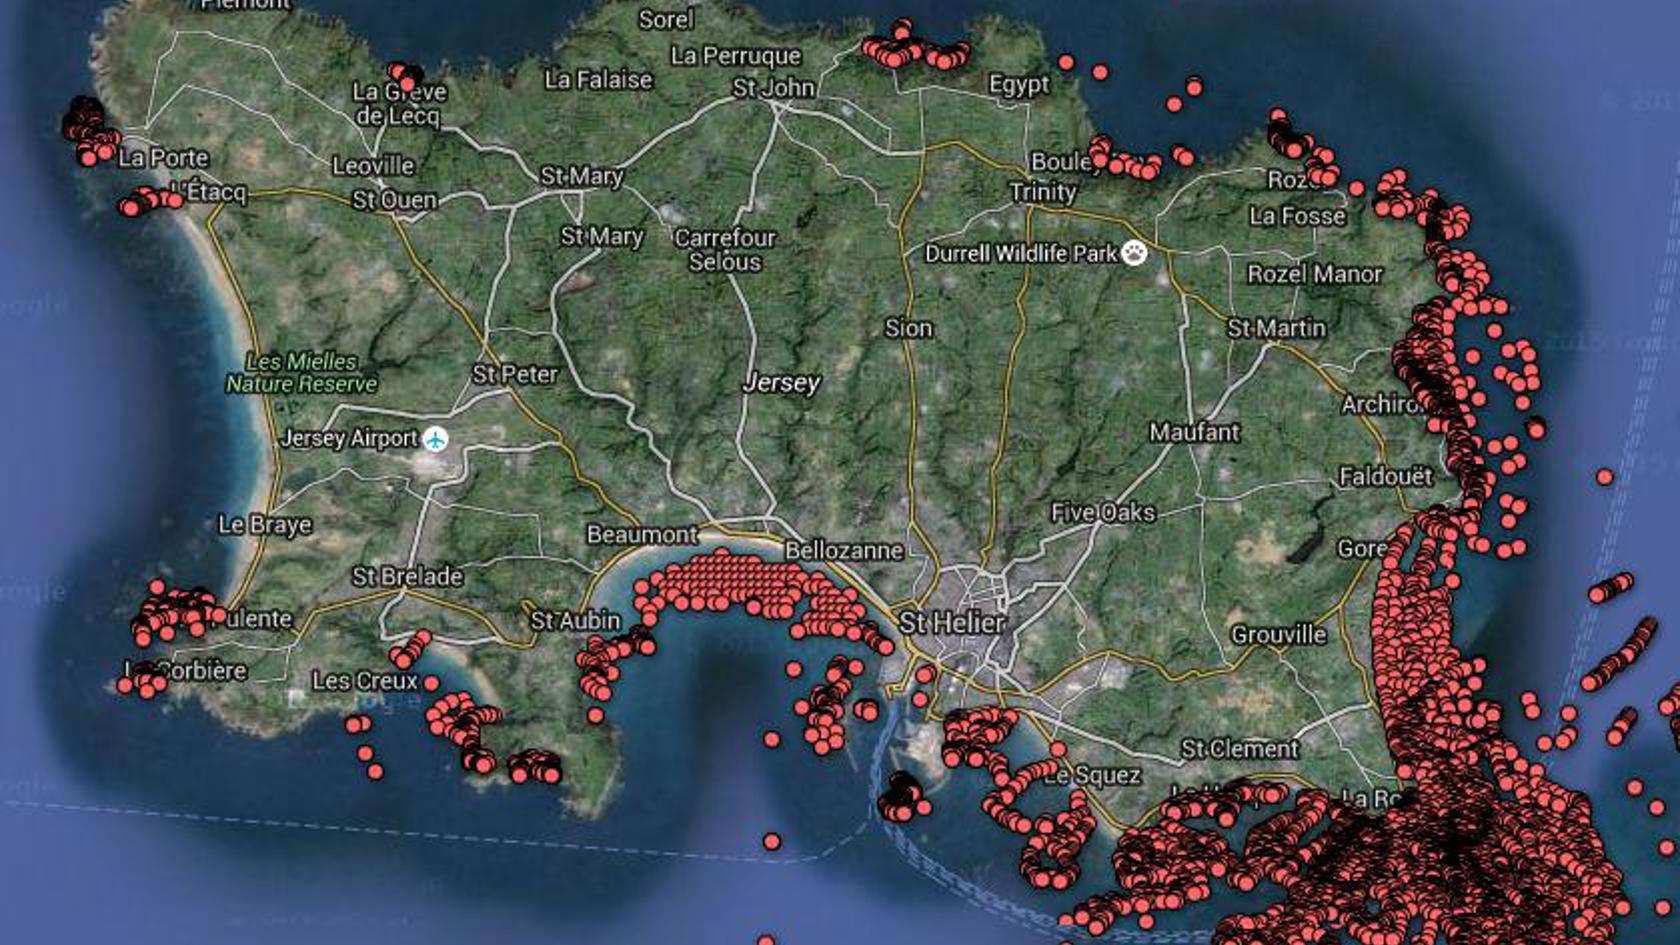Select the St Clement label
1680x945 pixels.
coord(1239,749)
